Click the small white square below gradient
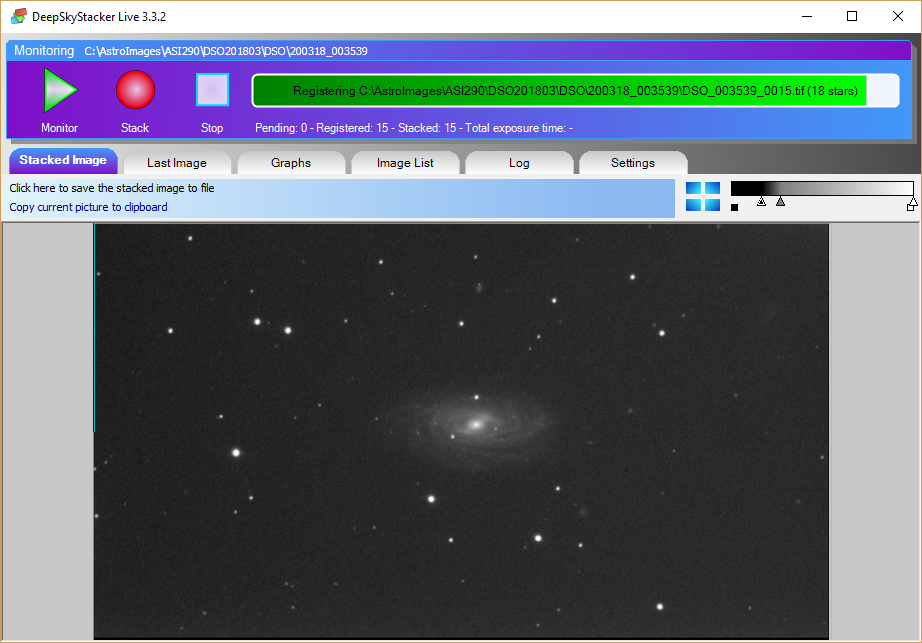 (x=911, y=209)
